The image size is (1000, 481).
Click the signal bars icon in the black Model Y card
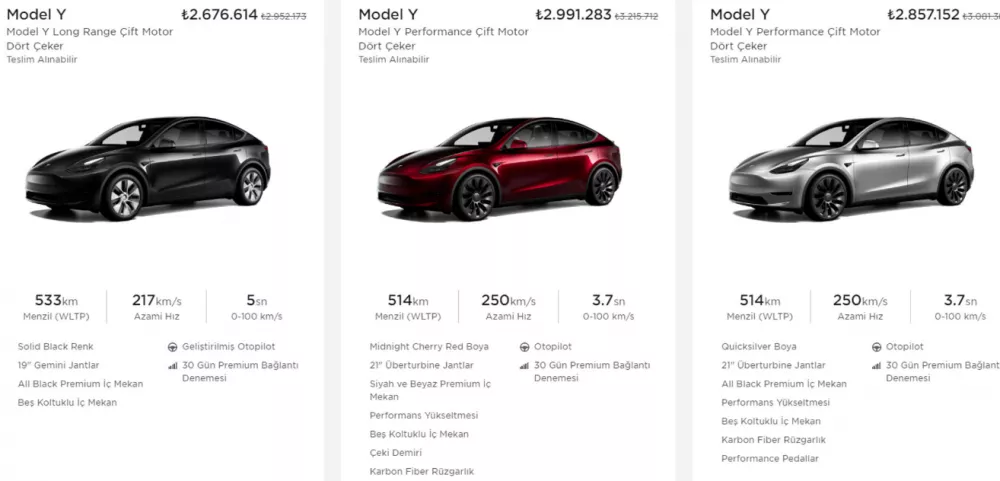[172, 365]
